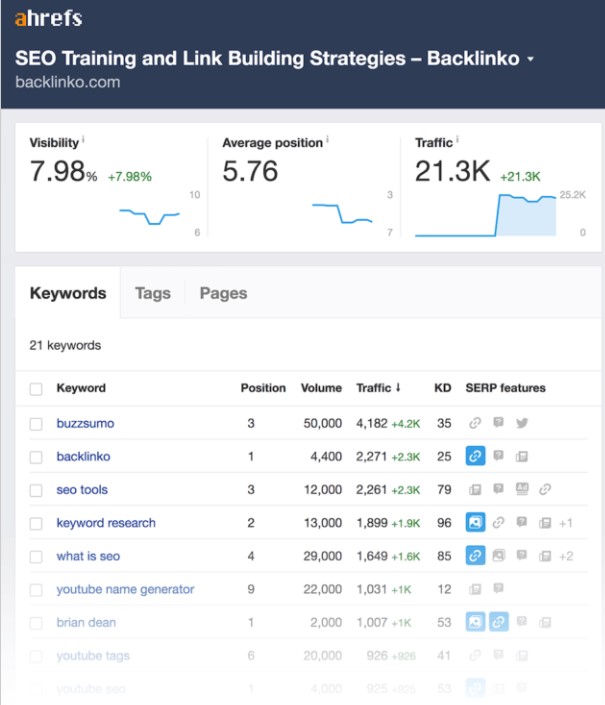Click the people-also-ask icon in buzzsumo row

(498, 422)
